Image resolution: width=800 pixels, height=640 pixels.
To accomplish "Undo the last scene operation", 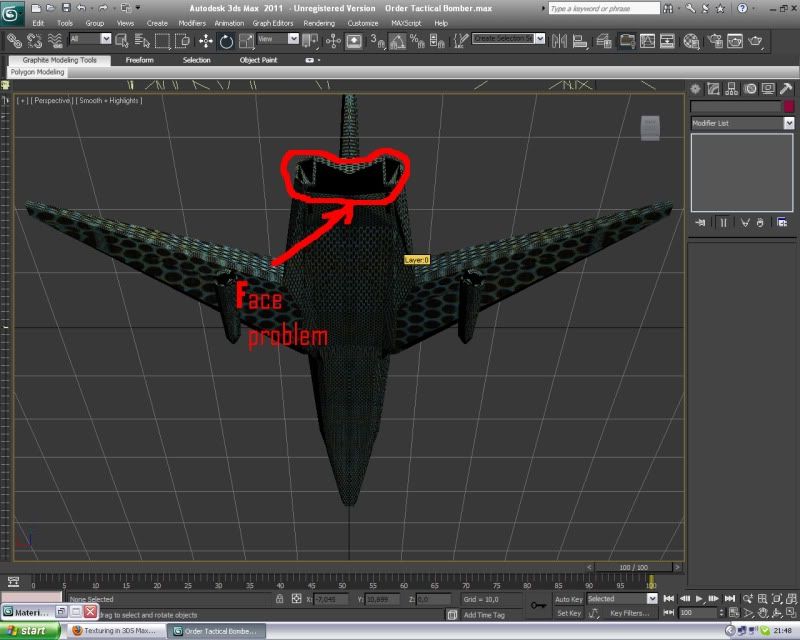I will pos(82,8).
